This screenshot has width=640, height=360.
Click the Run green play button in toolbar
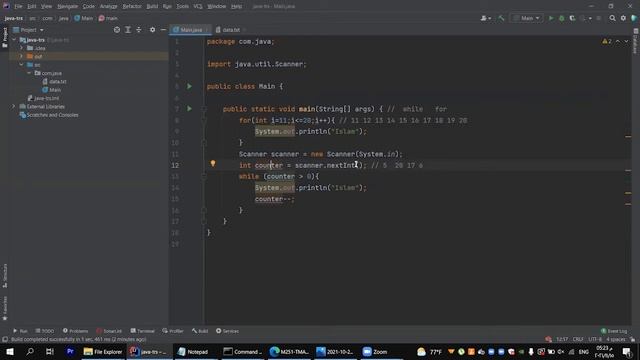pos(551,18)
